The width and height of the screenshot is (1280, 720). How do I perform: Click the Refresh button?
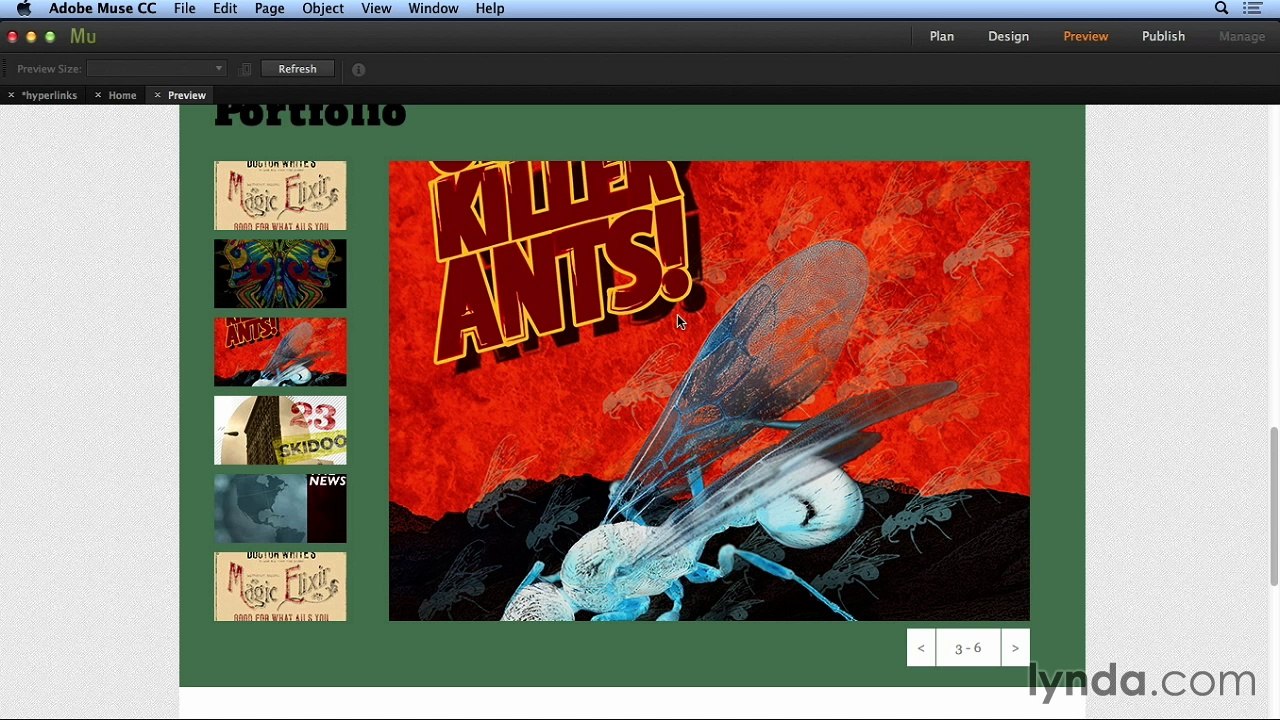(x=297, y=69)
